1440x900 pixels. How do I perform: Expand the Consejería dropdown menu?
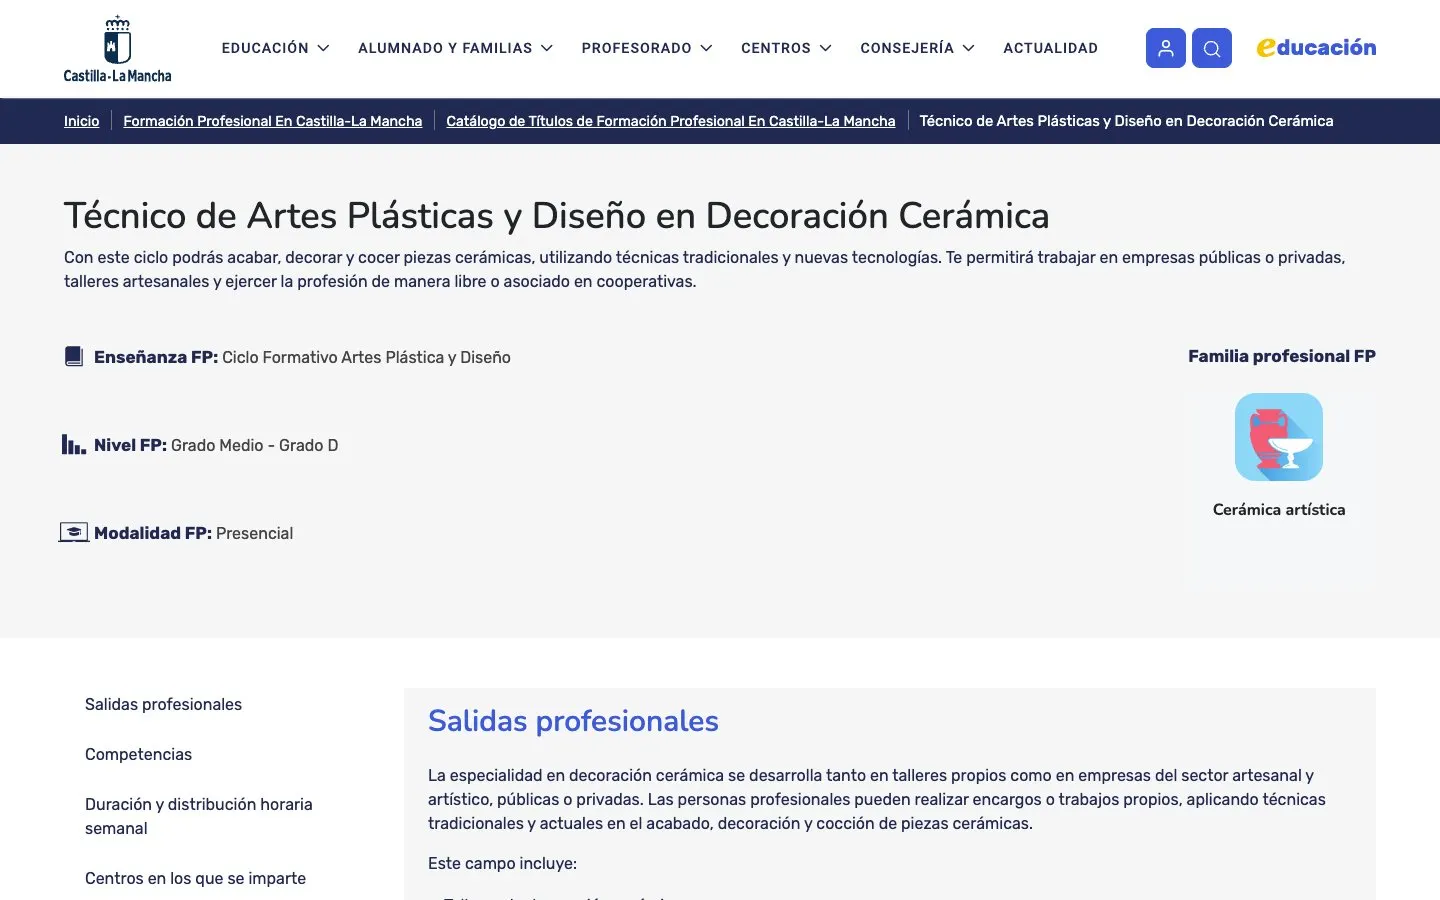click(x=917, y=48)
